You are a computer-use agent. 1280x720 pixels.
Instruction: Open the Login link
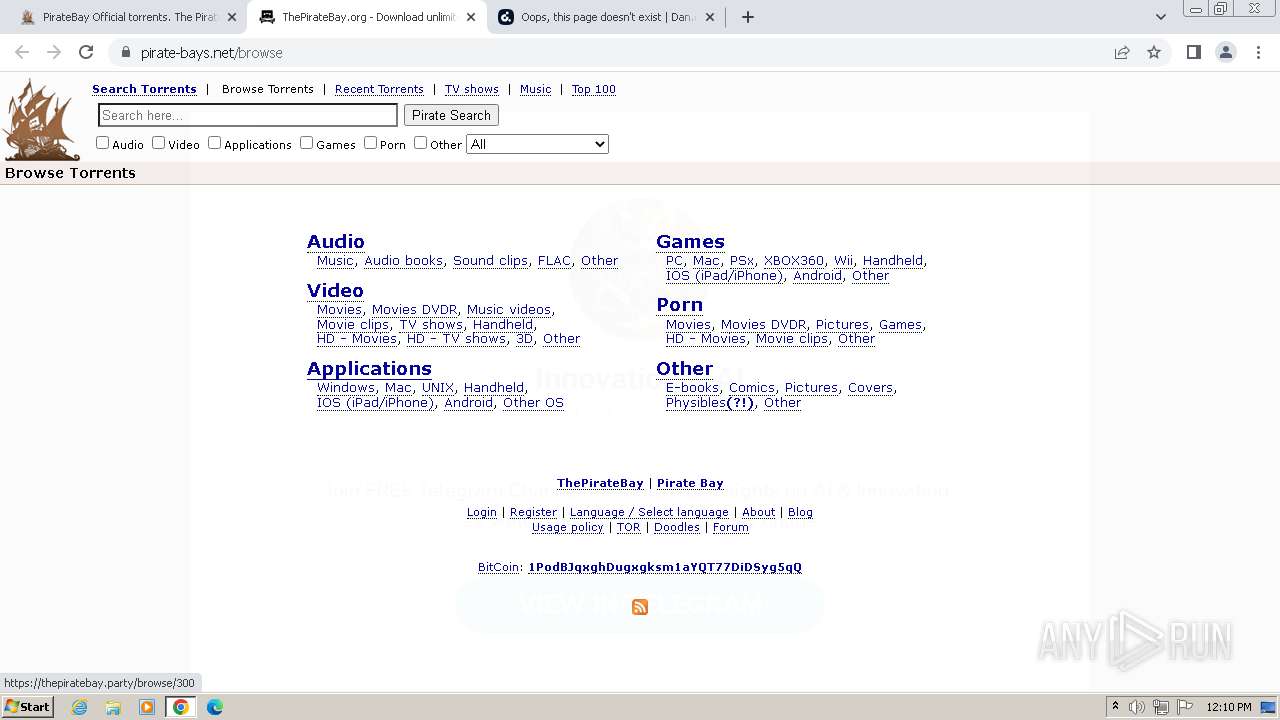[482, 512]
